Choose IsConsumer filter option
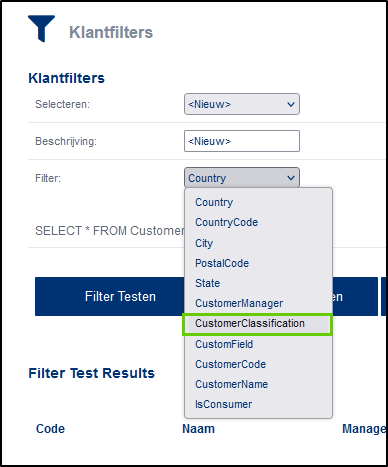 223,404
